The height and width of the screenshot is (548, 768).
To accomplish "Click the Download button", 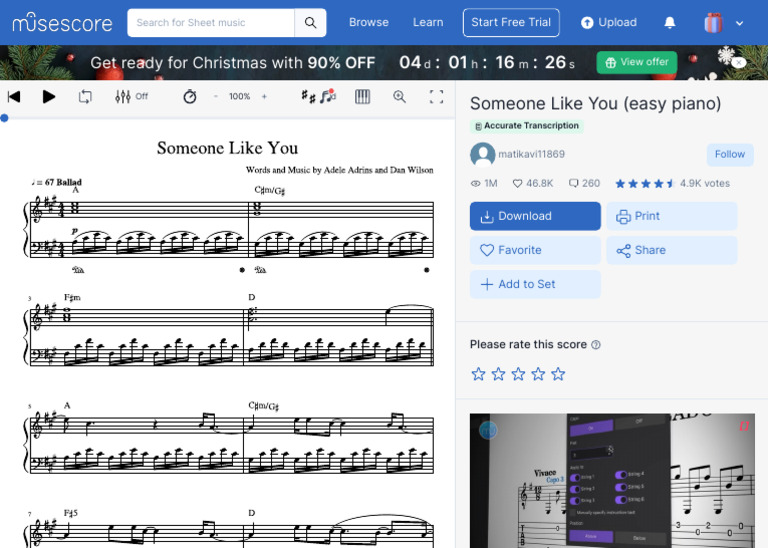I will (535, 216).
